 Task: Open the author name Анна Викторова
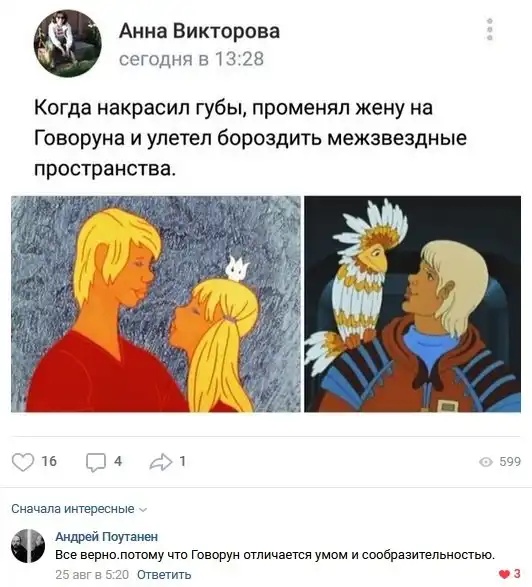[200, 31]
